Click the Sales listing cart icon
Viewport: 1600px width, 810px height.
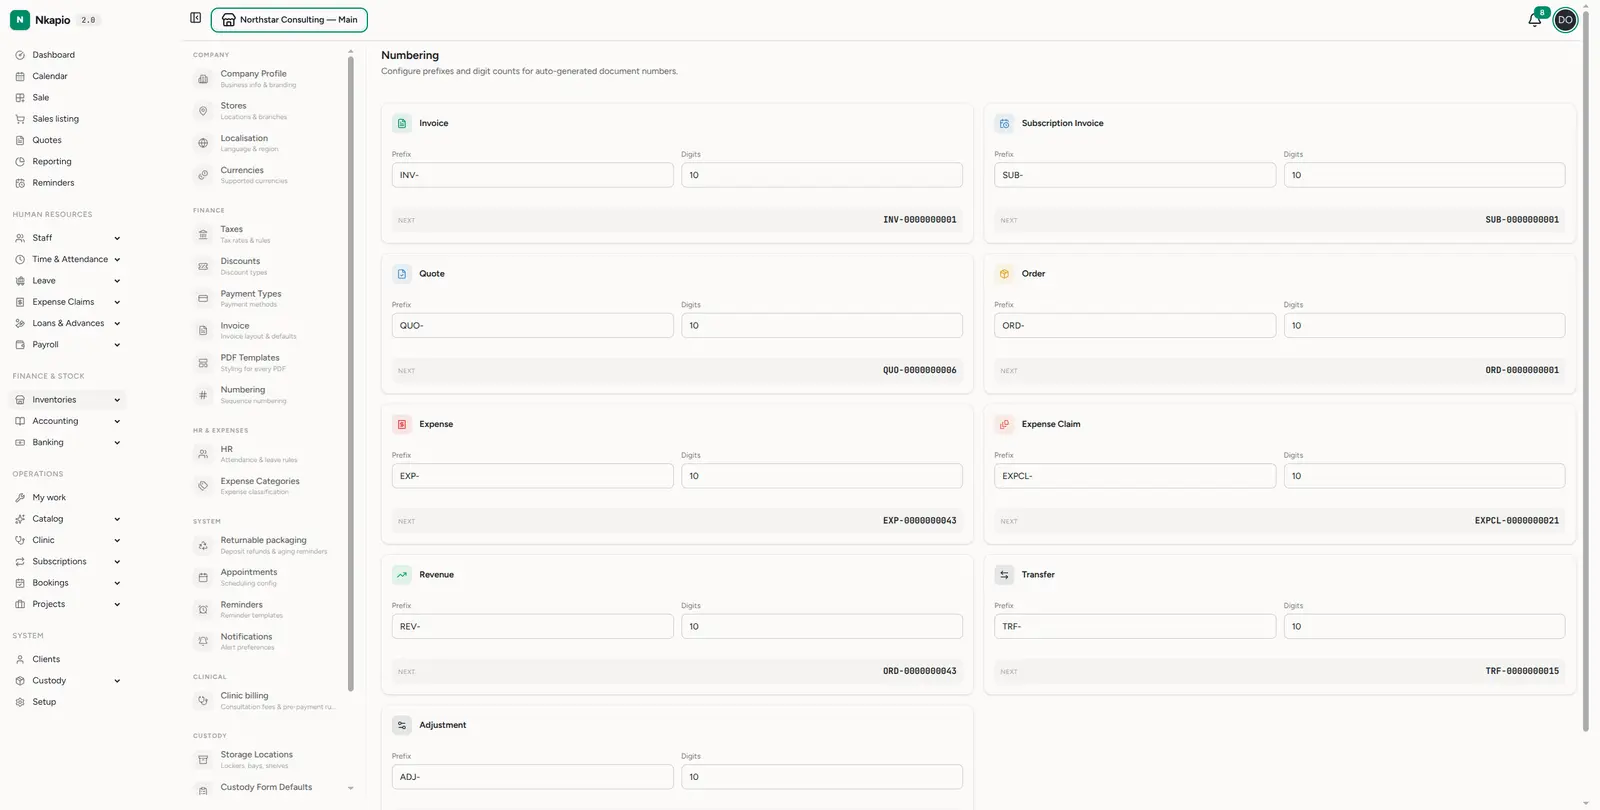point(20,119)
